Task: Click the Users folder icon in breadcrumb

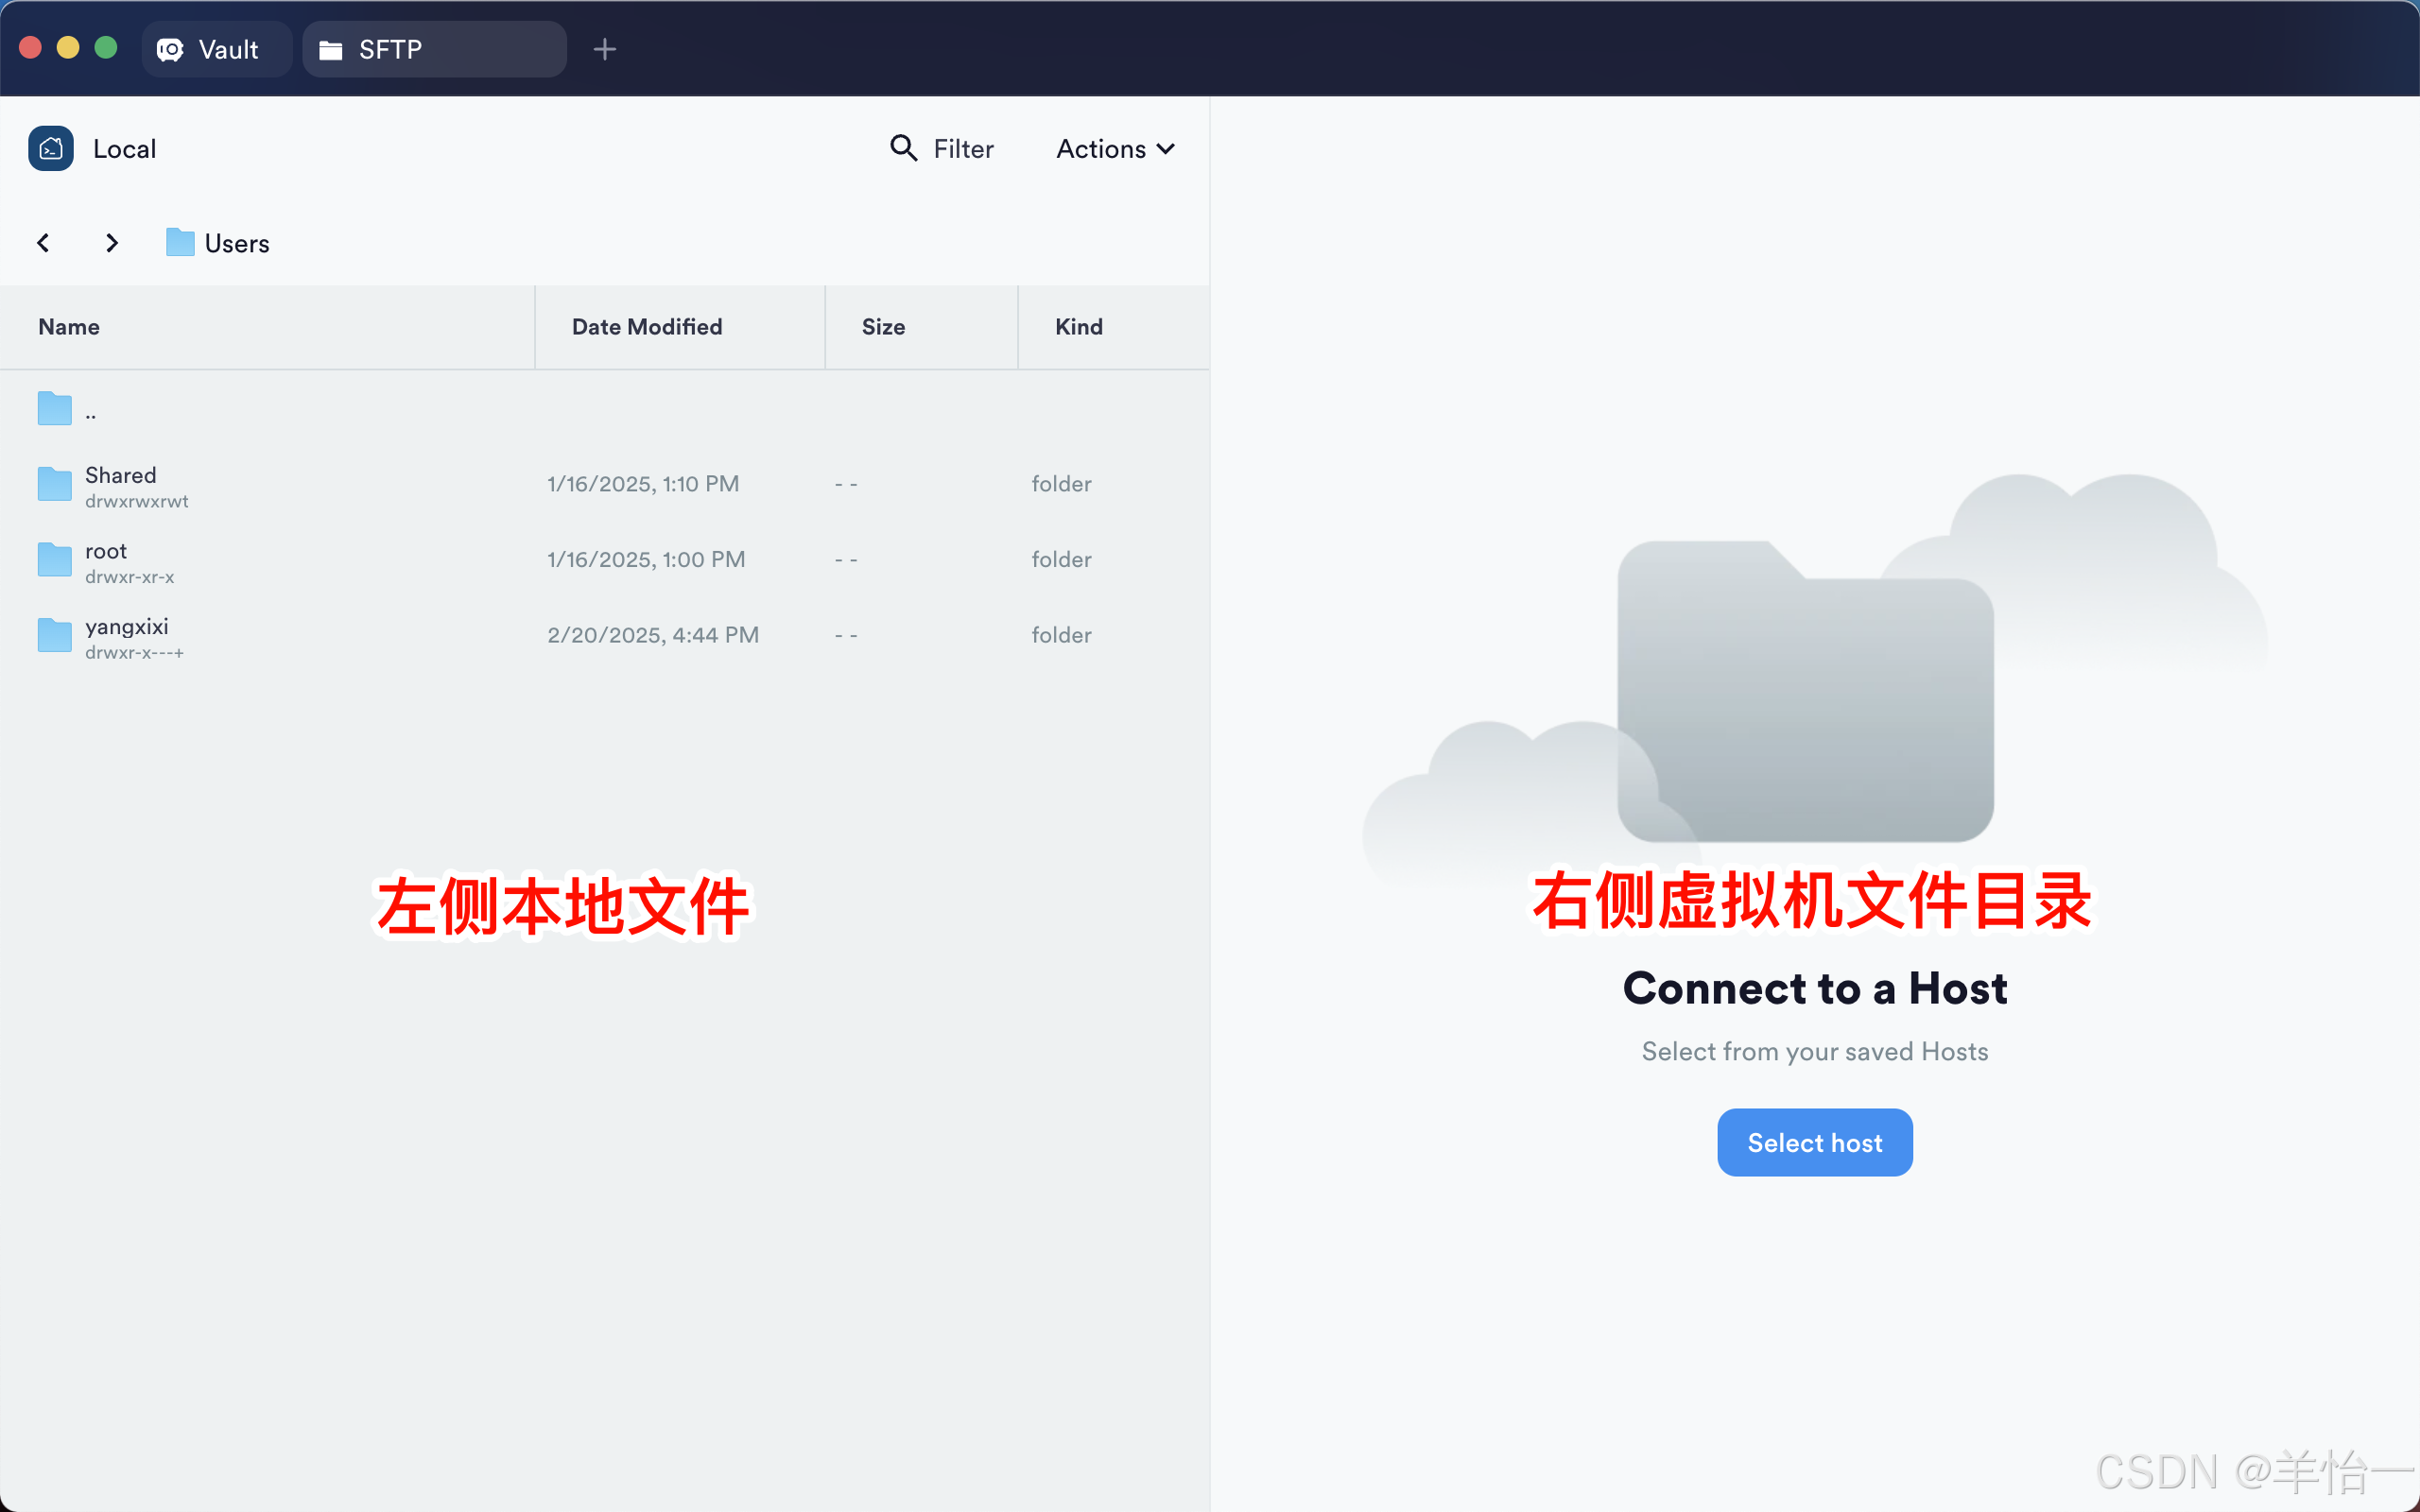Action: (x=180, y=242)
